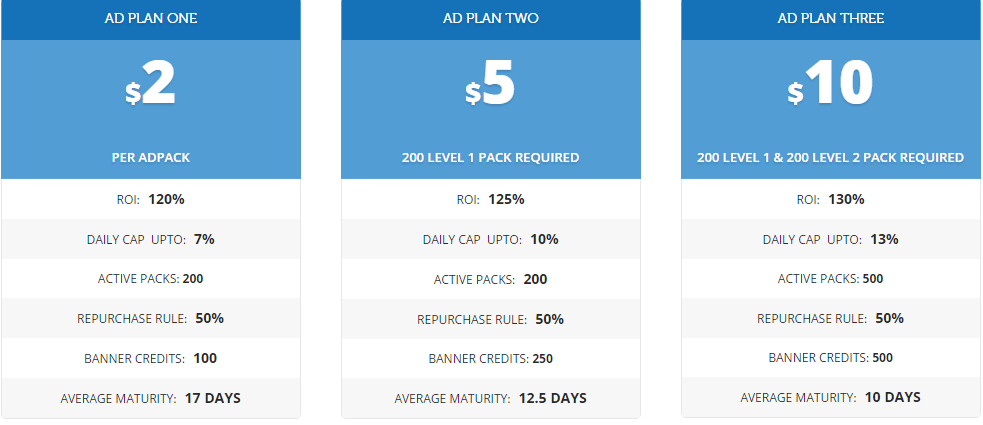Select the AD PLAN TWO header

[490, 18]
